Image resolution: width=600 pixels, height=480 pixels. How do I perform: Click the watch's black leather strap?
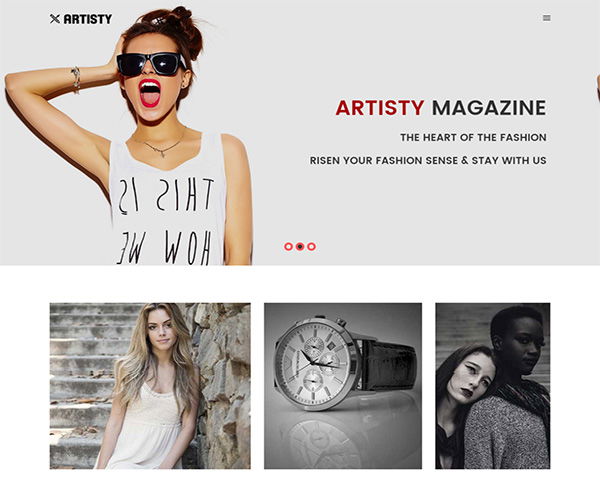(x=388, y=366)
